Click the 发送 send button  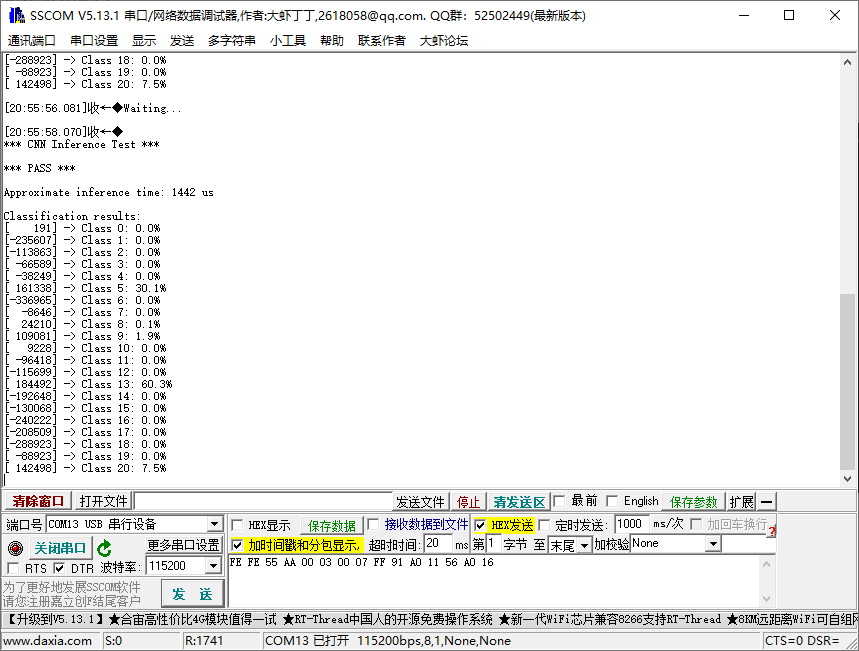[x=192, y=594]
